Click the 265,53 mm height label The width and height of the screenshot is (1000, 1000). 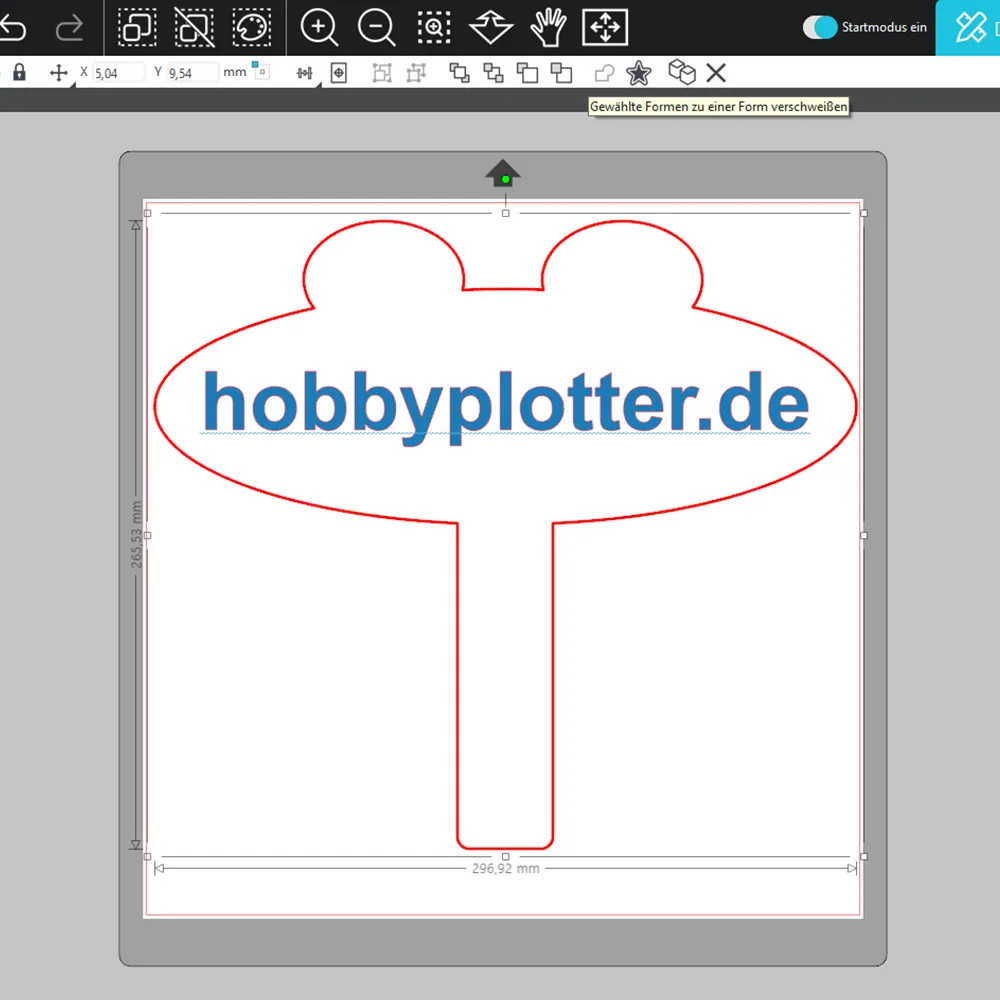tap(136, 534)
